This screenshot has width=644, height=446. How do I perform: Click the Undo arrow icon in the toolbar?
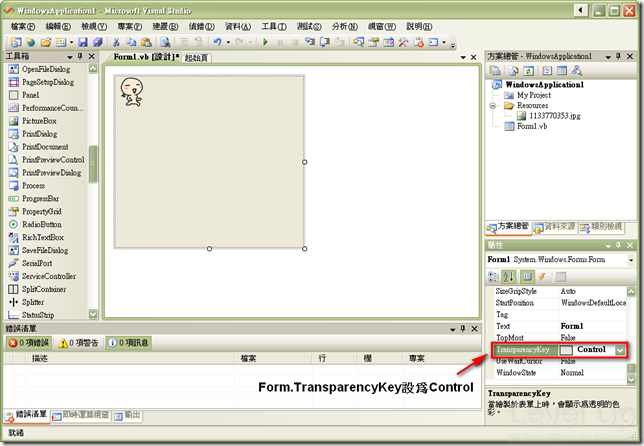coord(217,42)
